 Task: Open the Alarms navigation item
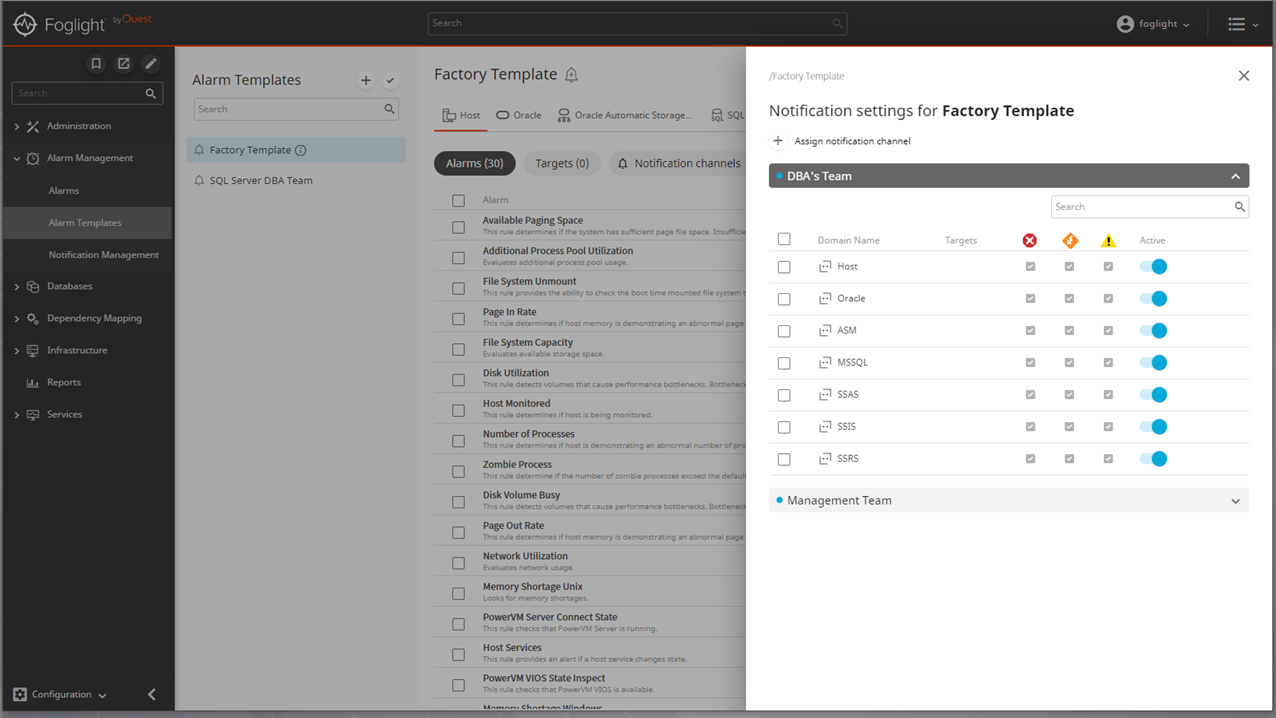[64, 190]
